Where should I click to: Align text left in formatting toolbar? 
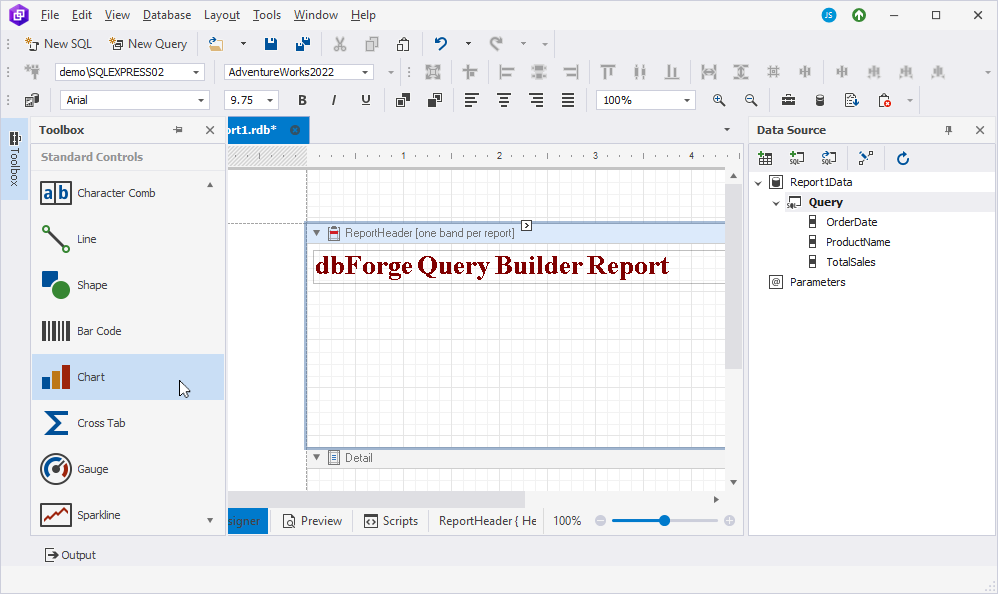coord(472,100)
